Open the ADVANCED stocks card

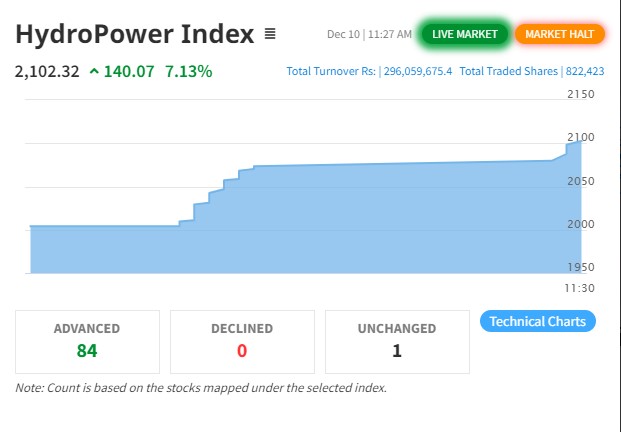click(87, 339)
